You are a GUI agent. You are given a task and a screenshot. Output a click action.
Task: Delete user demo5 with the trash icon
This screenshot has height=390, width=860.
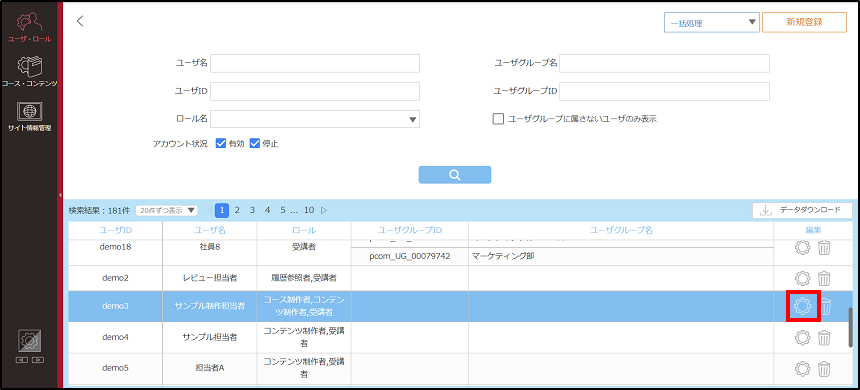coord(824,369)
